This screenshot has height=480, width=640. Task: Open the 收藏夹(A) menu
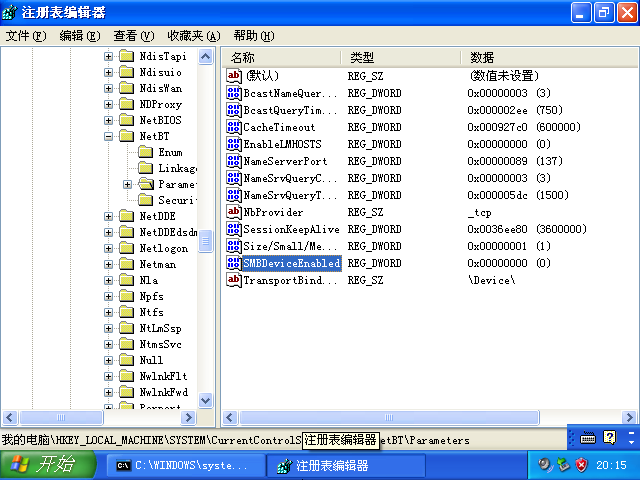(194, 36)
